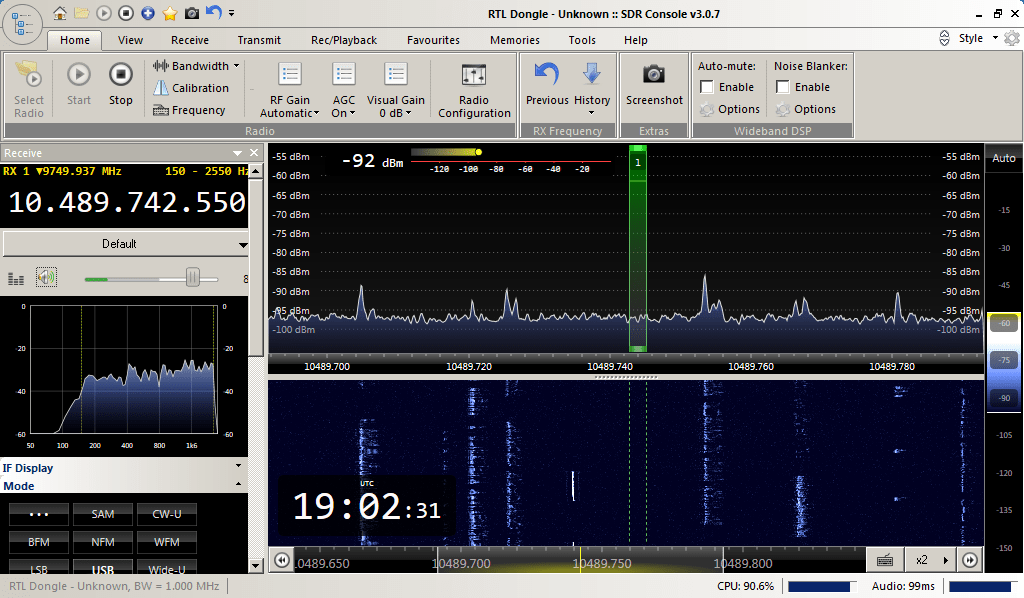This screenshot has width=1024, height=598.
Task: Click the stop icon in the title bar
Action: pos(126,12)
